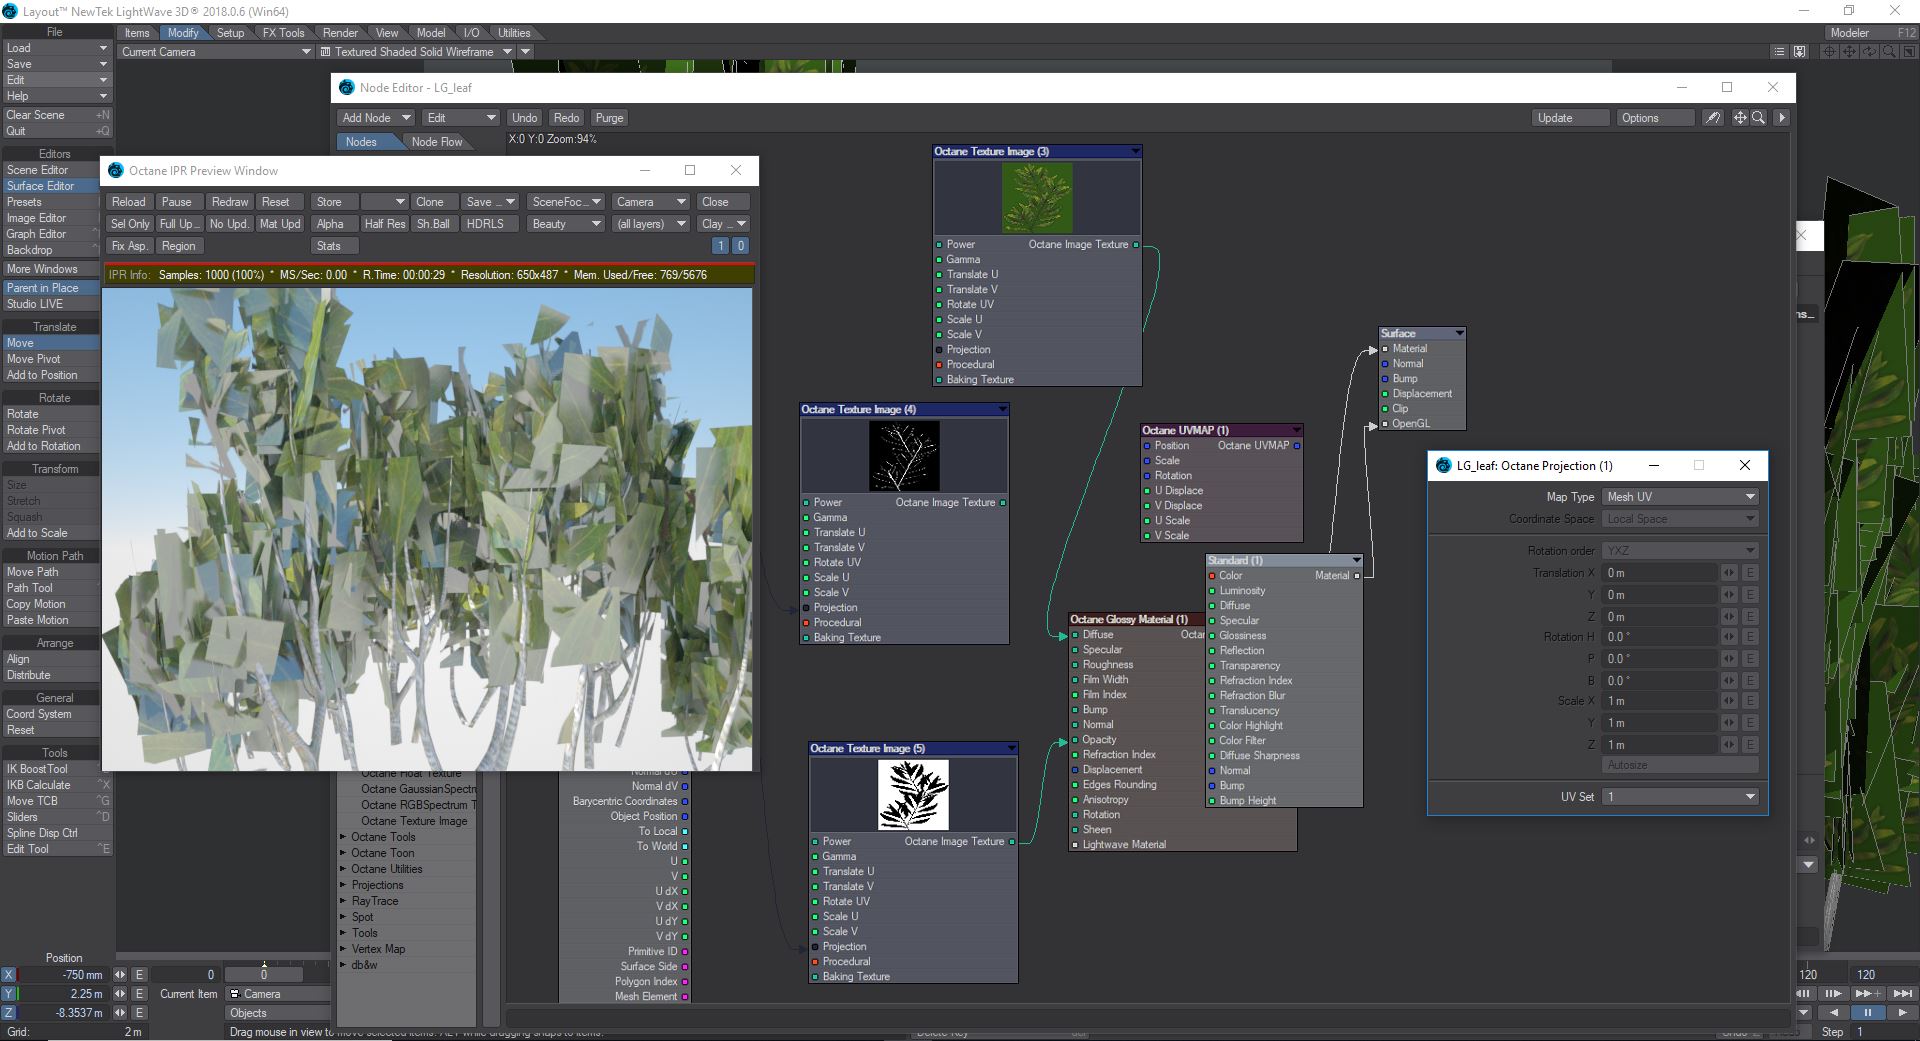
Task: Open the I/O menu tab
Action: pyautogui.click(x=471, y=33)
